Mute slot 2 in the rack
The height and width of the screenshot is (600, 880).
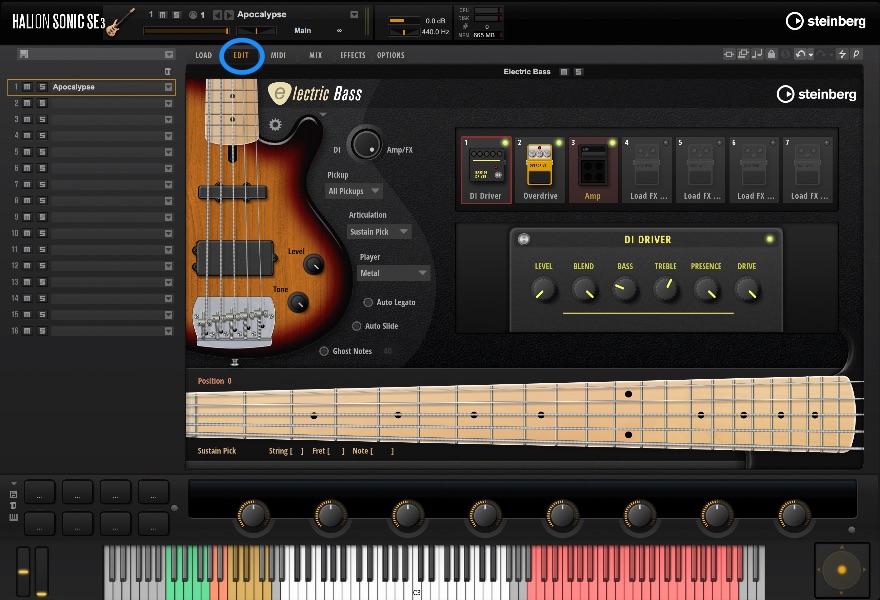27,103
